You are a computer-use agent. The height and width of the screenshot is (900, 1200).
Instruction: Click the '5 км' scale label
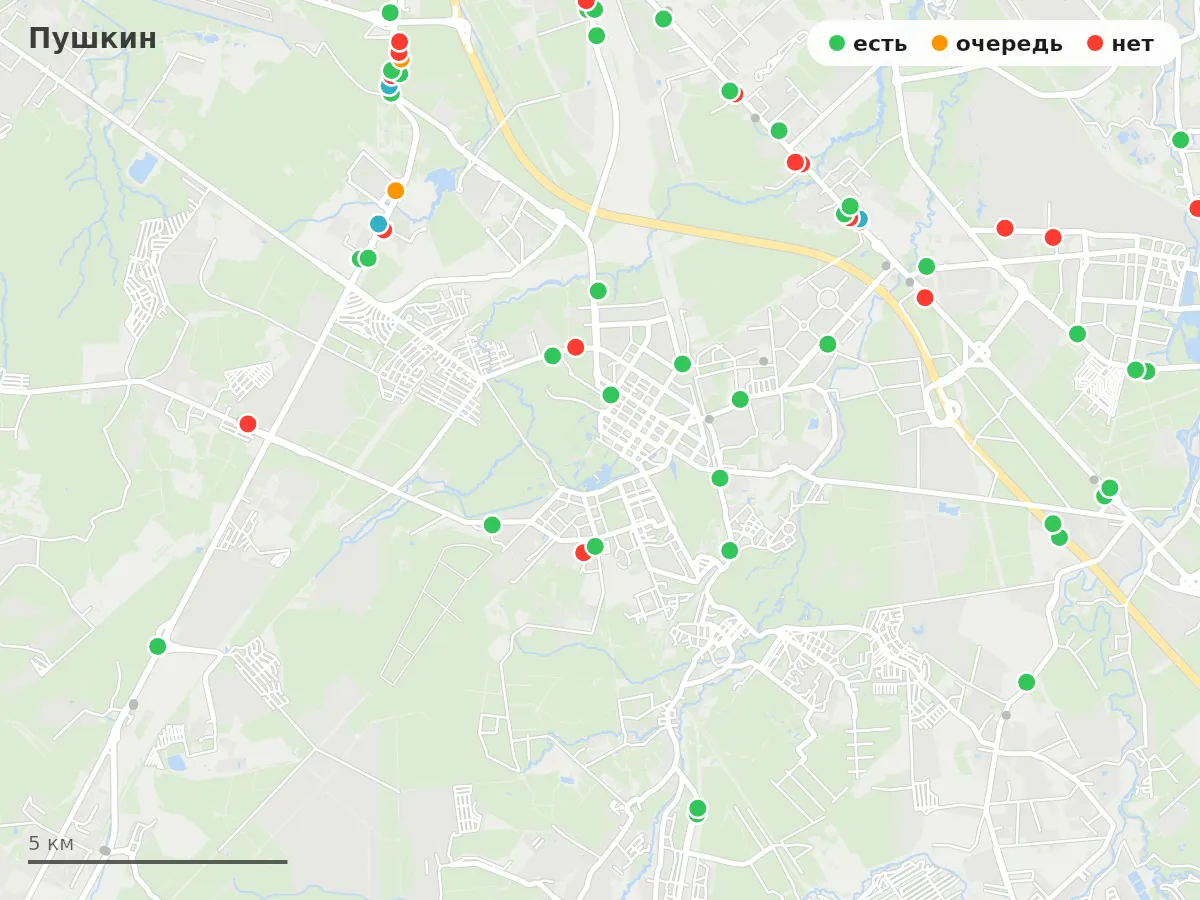(51, 843)
